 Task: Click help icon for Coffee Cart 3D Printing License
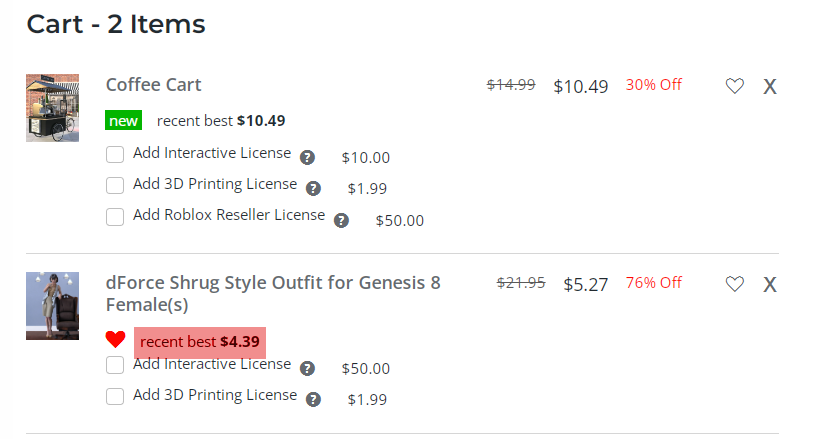click(313, 188)
